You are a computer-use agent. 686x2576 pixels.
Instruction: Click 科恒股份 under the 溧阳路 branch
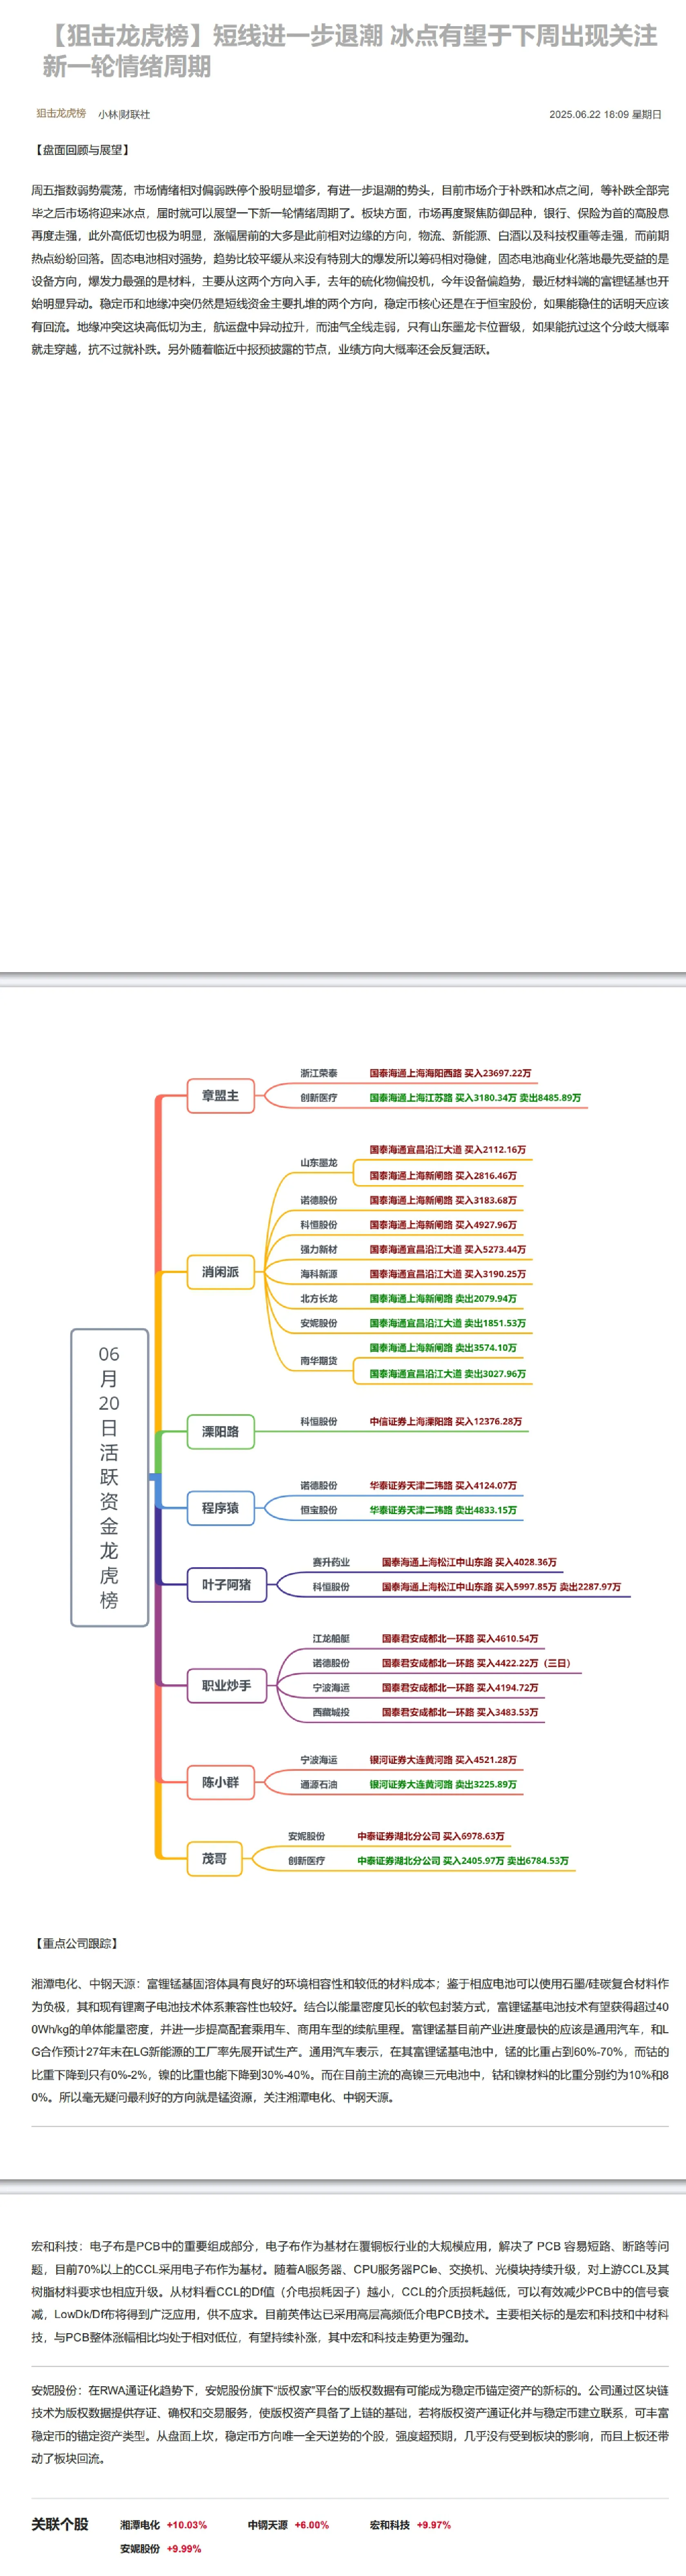(x=319, y=1421)
